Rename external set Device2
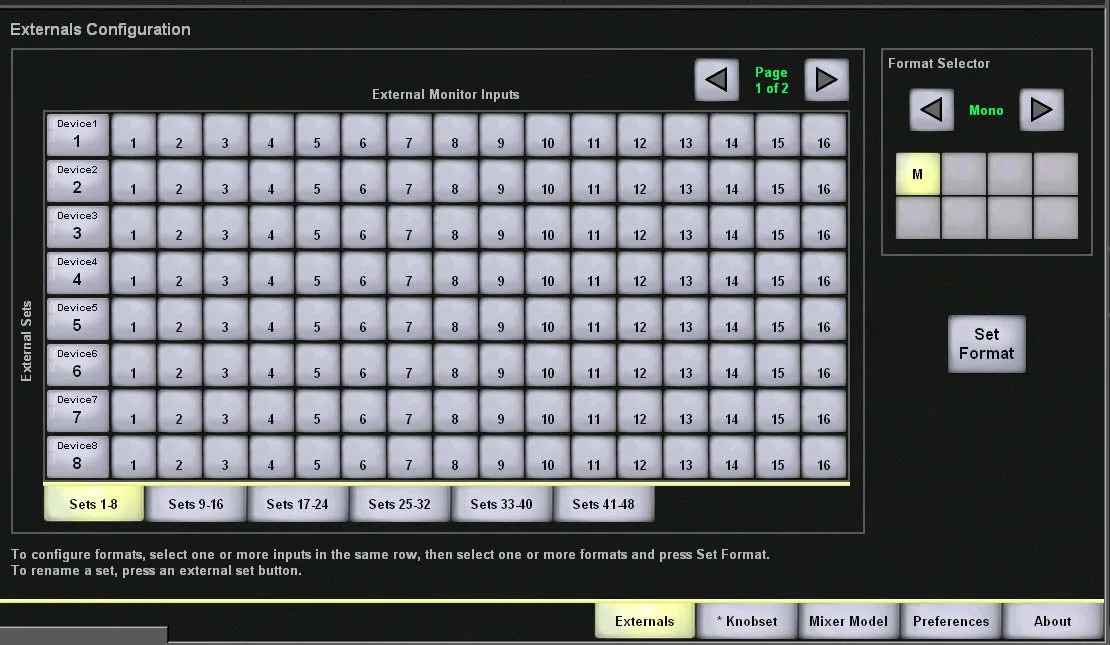The height and width of the screenshot is (645, 1110). point(78,181)
